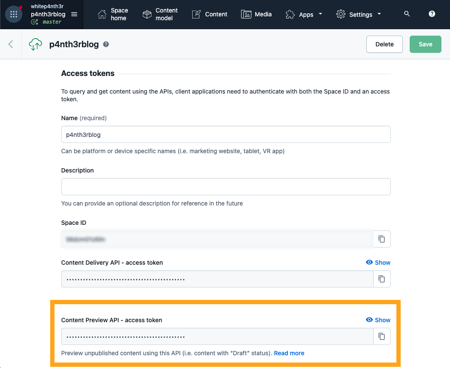This screenshot has width=450, height=368.
Task: Show the Content Preview API token
Action: [378, 320]
